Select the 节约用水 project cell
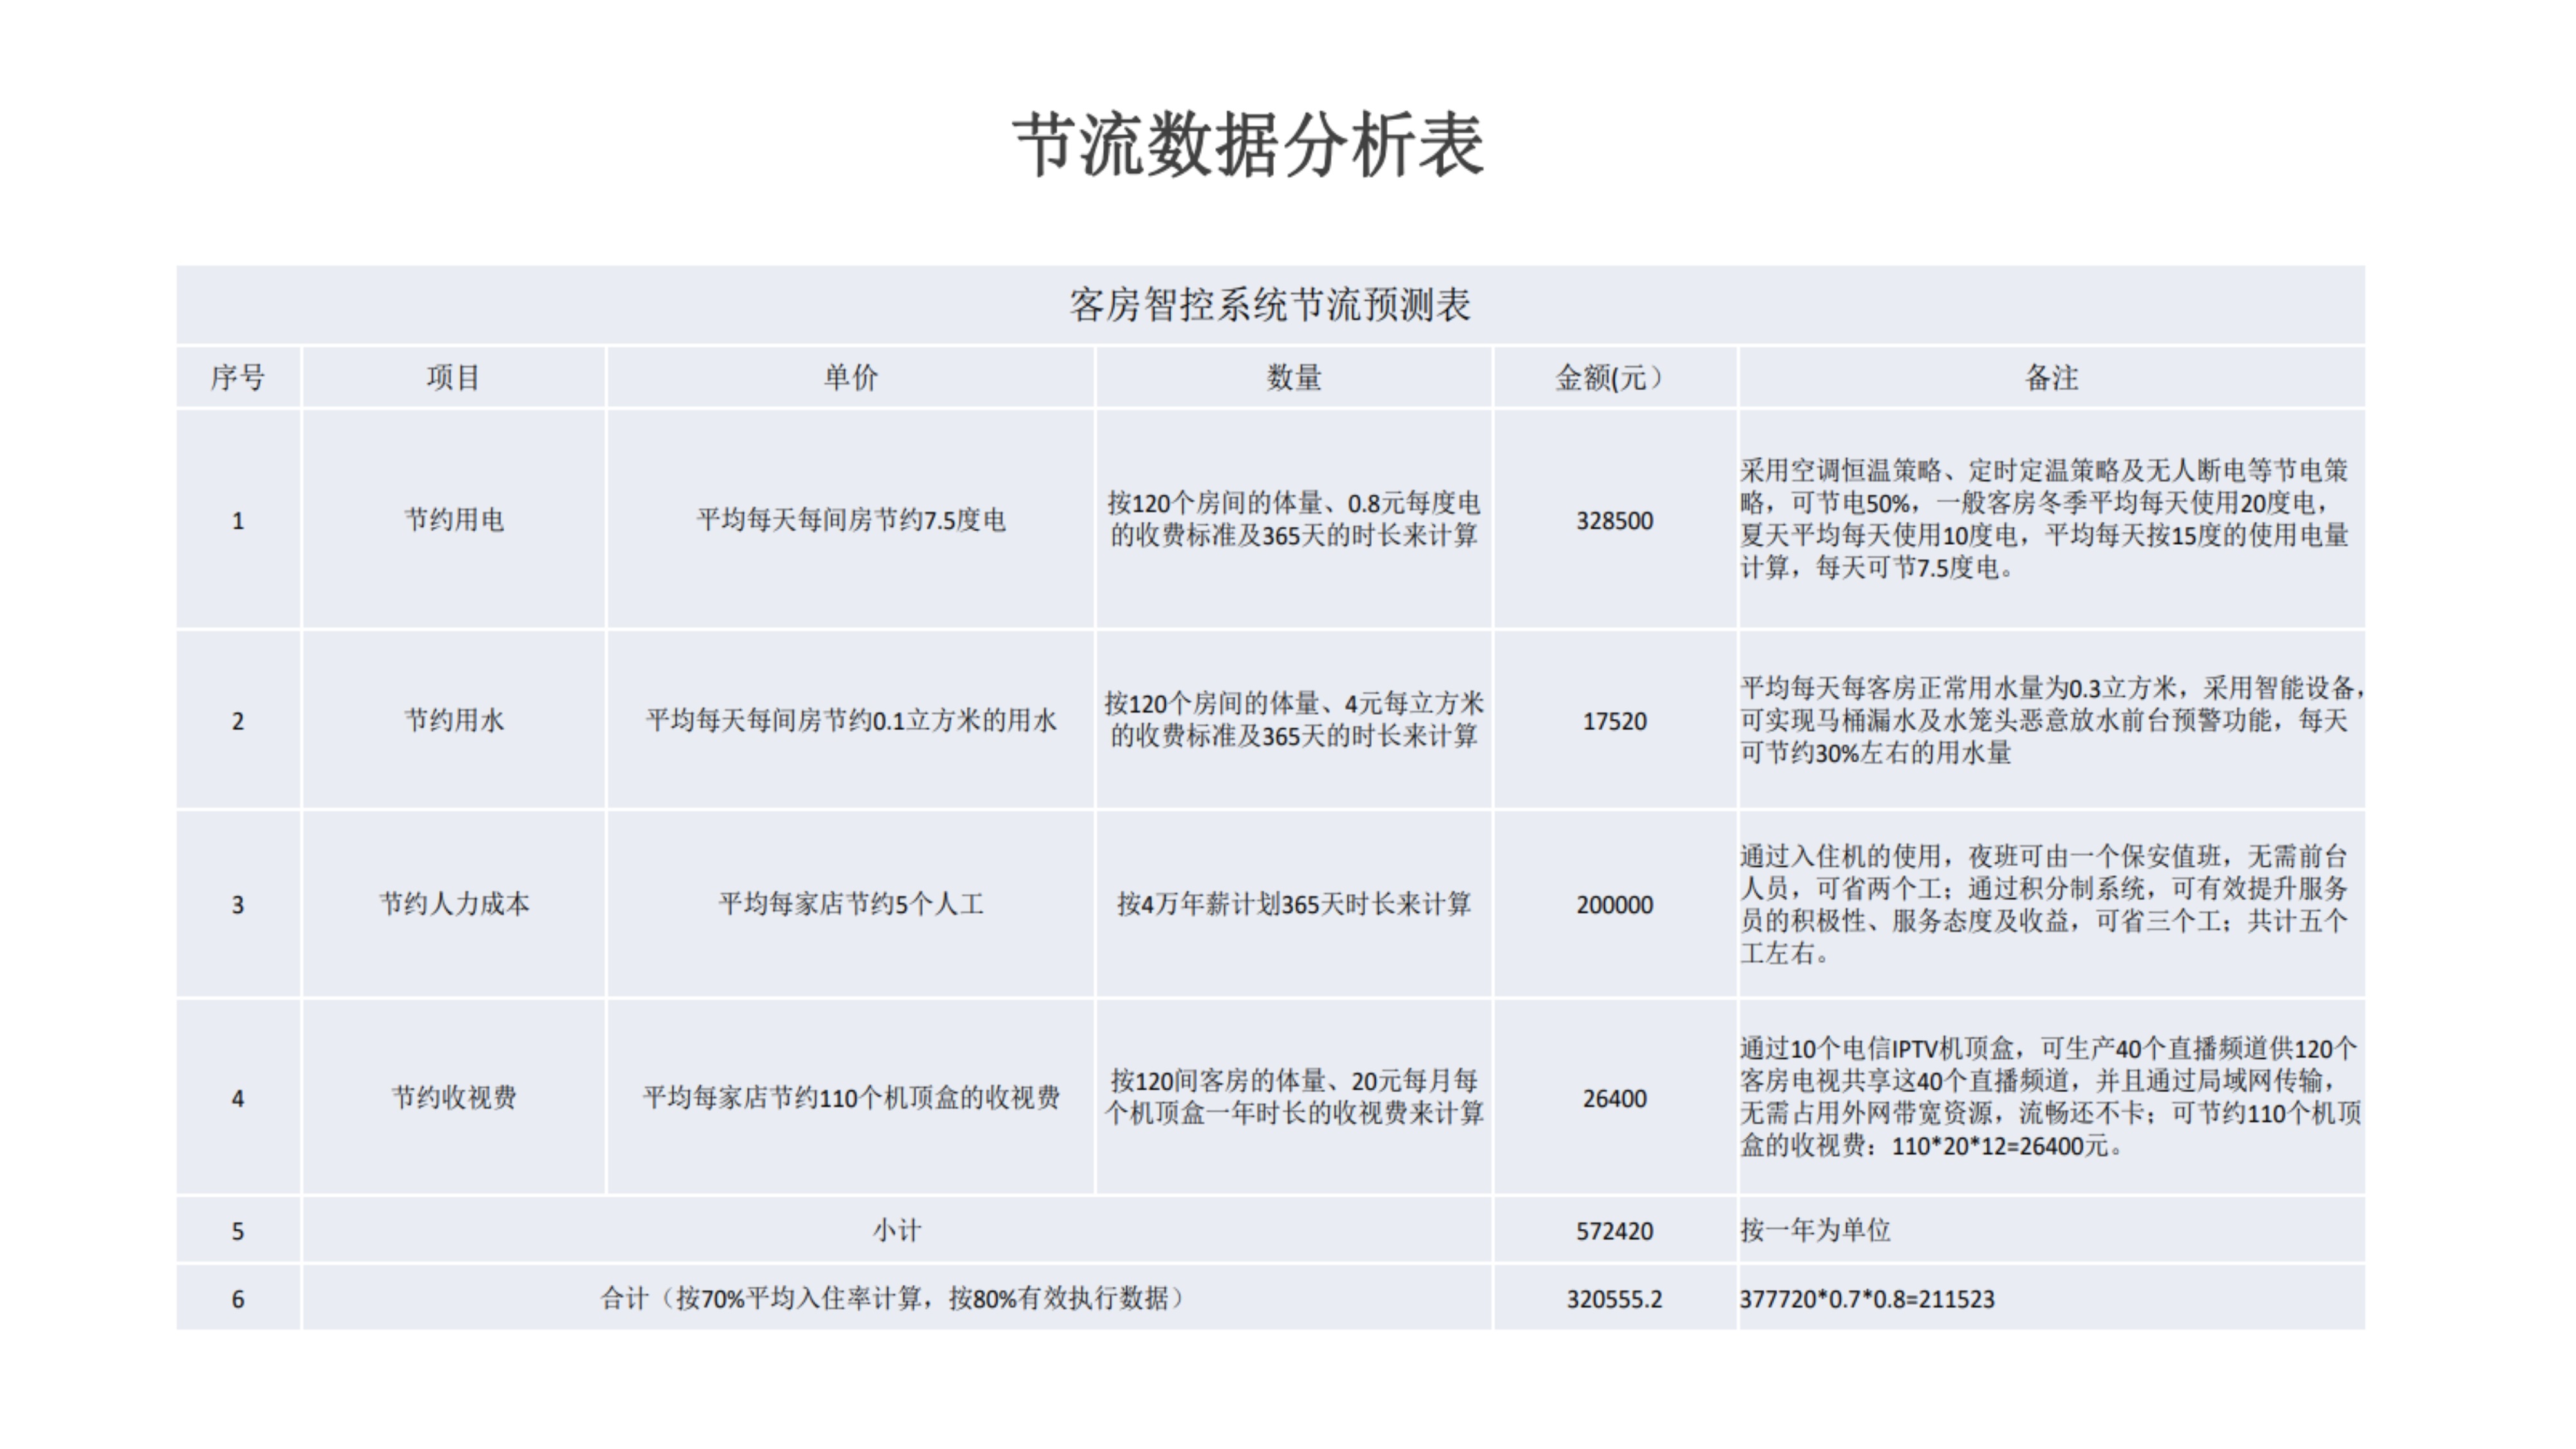 pos(453,720)
